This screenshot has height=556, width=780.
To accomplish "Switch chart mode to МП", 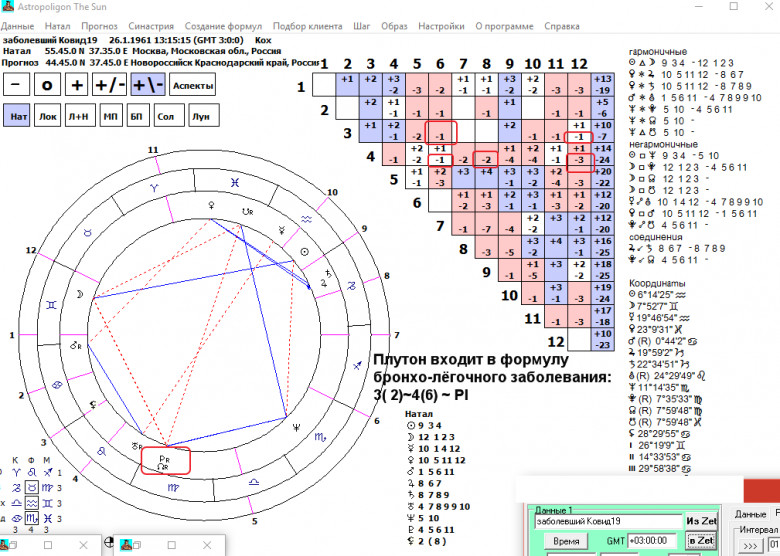I will tap(110, 115).
